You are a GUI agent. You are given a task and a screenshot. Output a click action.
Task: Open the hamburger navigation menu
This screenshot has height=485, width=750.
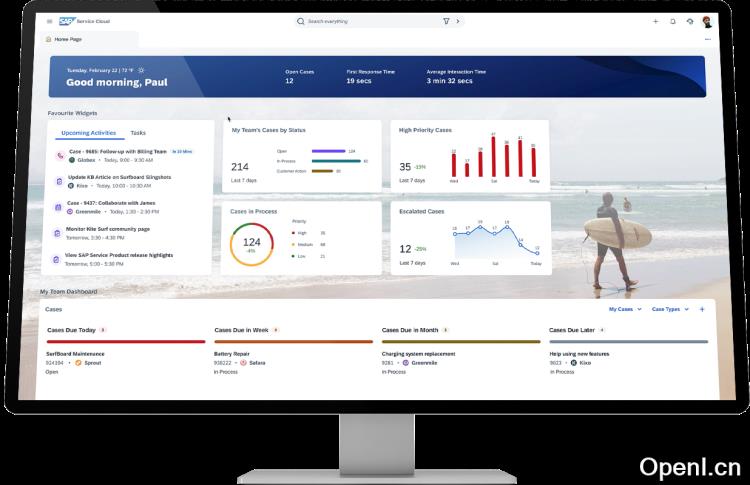pyautogui.click(x=49, y=21)
